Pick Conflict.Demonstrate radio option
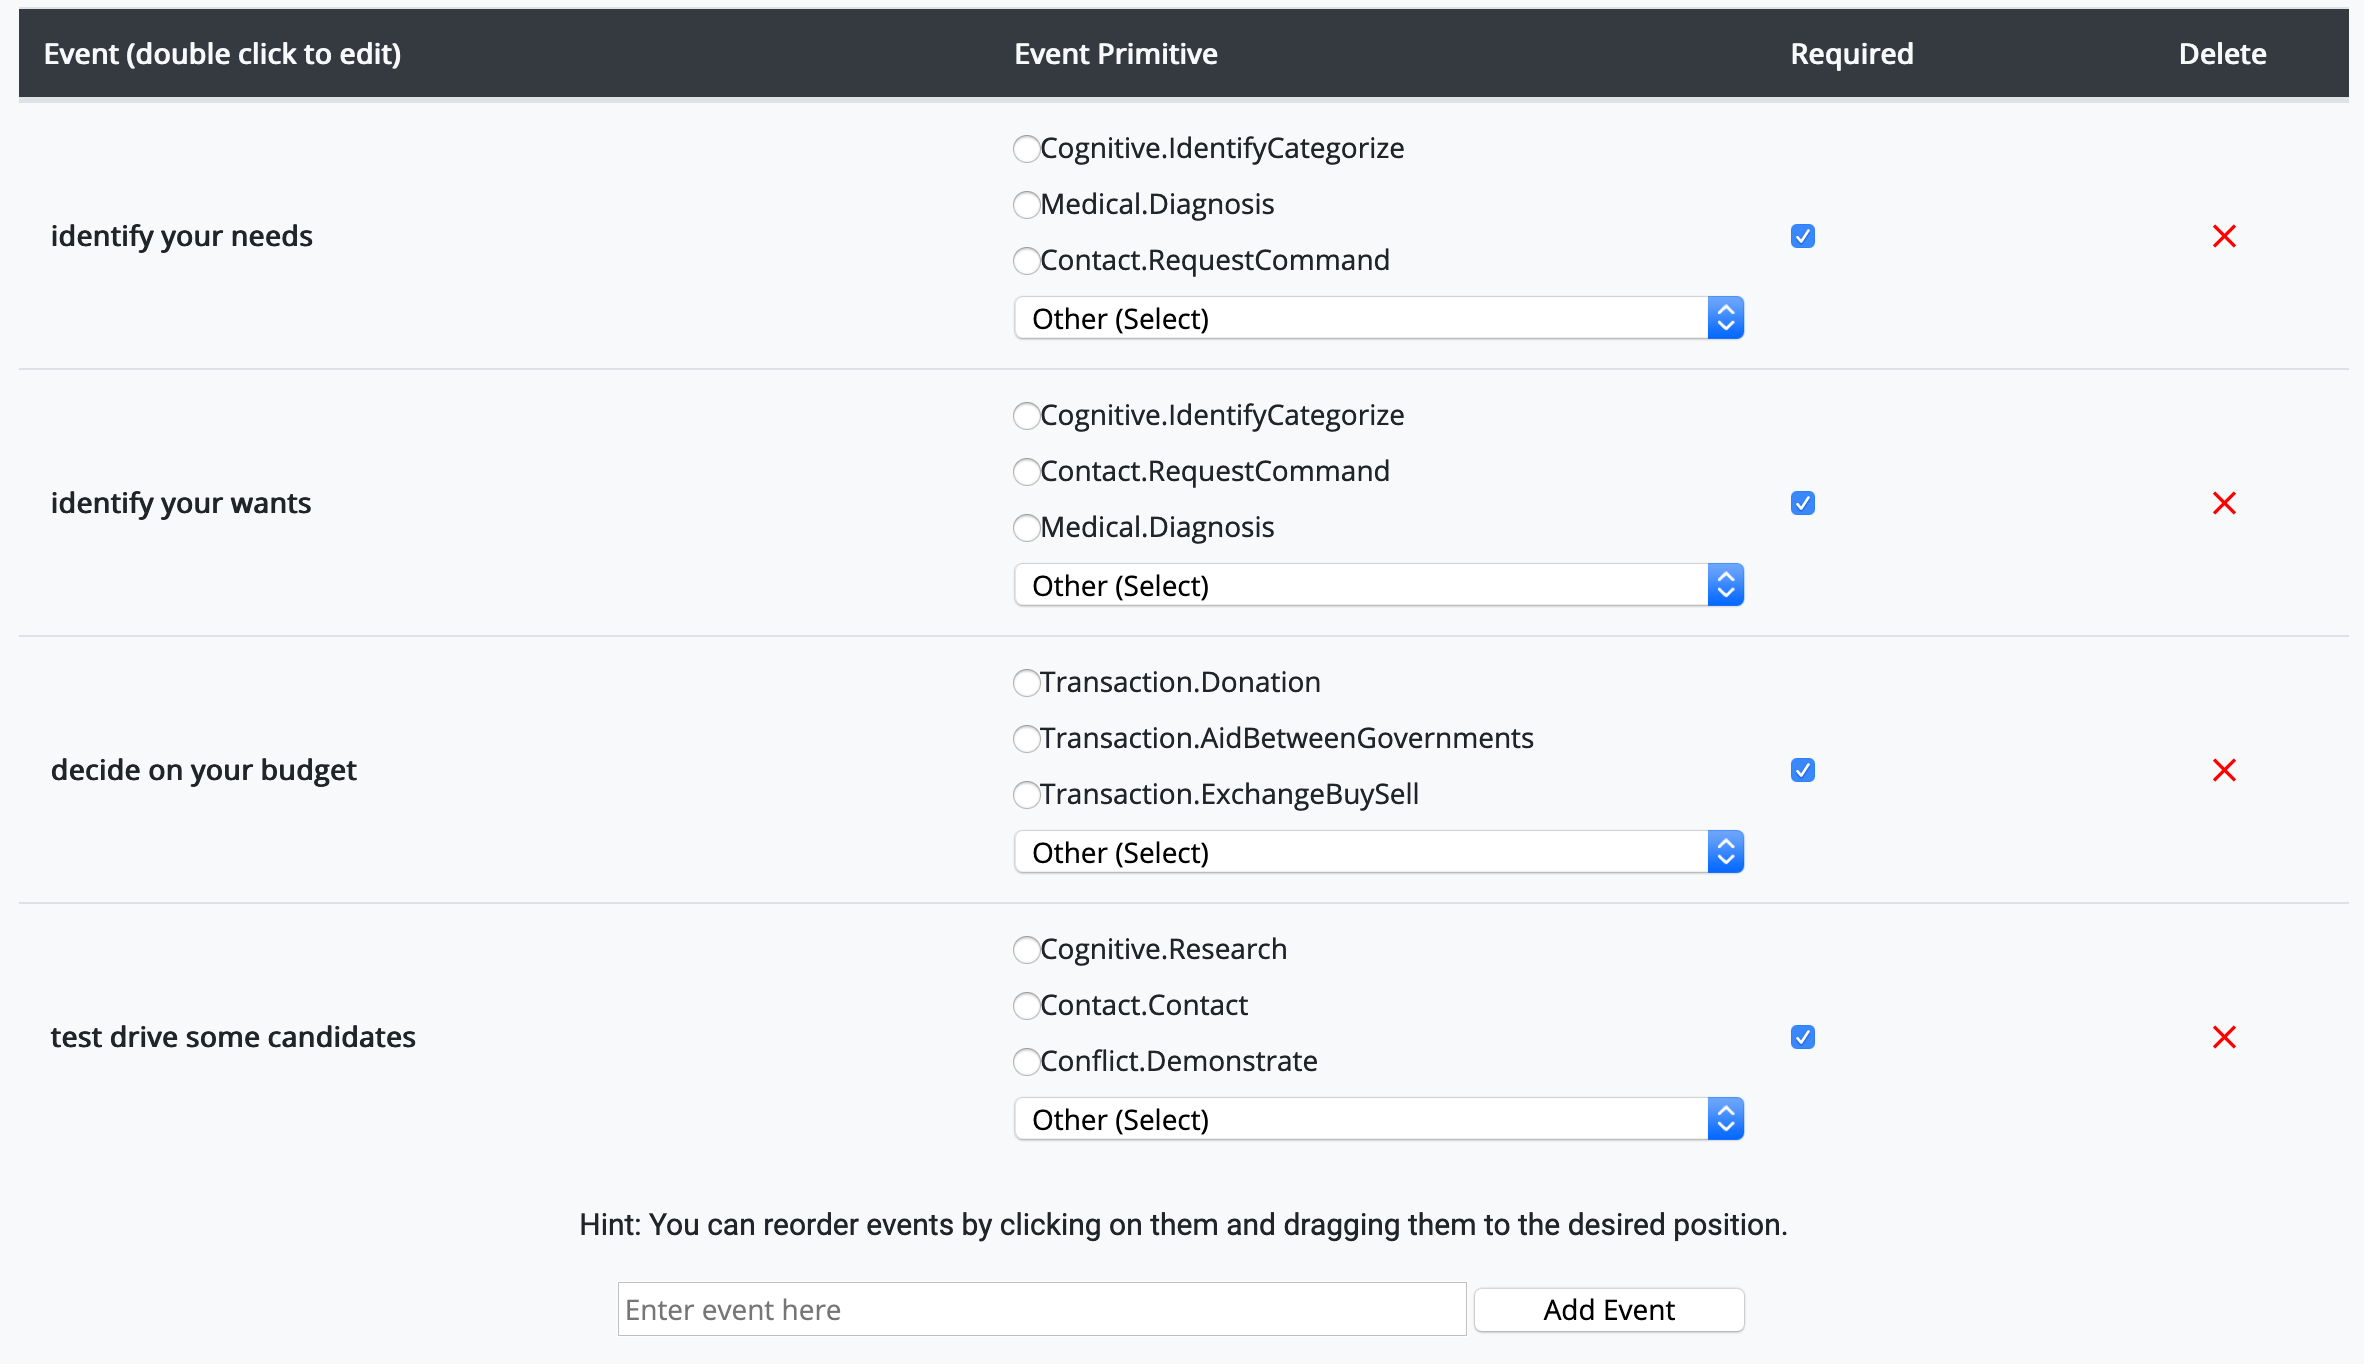The width and height of the screenshot is (2364, 1364). click(x=1026, y=1062)
